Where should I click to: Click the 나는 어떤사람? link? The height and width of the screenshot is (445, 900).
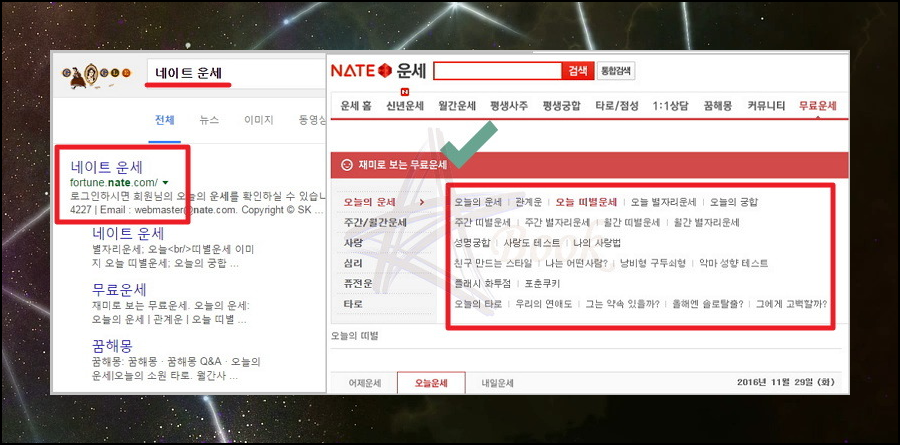pyautogui.click(x=576, y=264)
